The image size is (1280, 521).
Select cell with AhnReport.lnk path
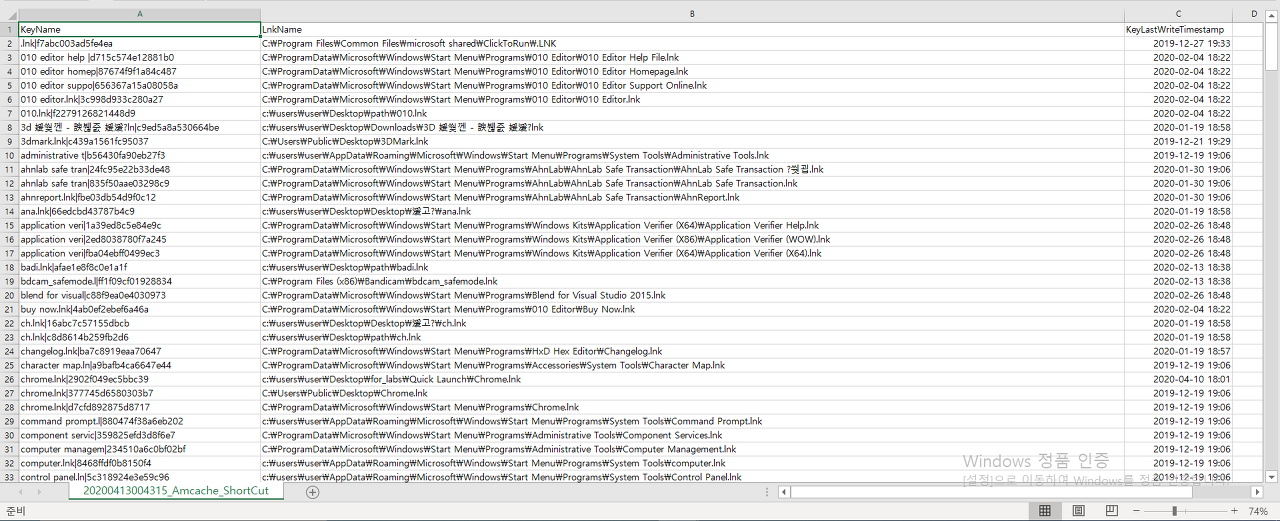tap(692, 198)
